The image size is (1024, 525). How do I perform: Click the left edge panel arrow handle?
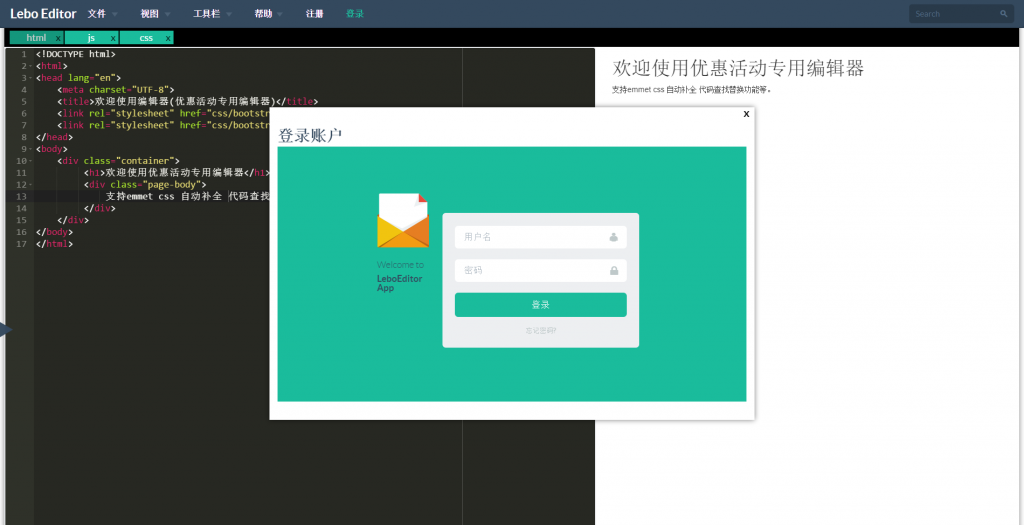tap(6, 330)
